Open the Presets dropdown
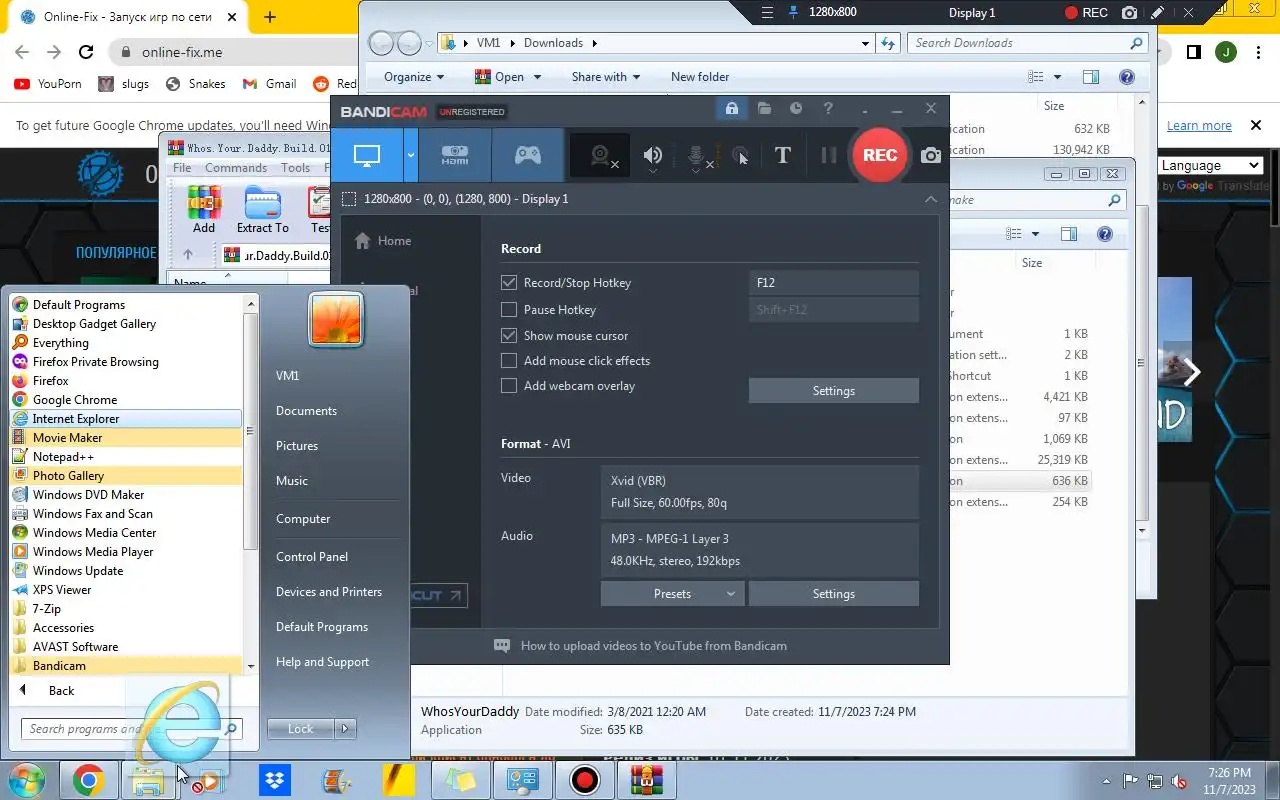This screenshot has width=1280, height=800. (672, 594)
